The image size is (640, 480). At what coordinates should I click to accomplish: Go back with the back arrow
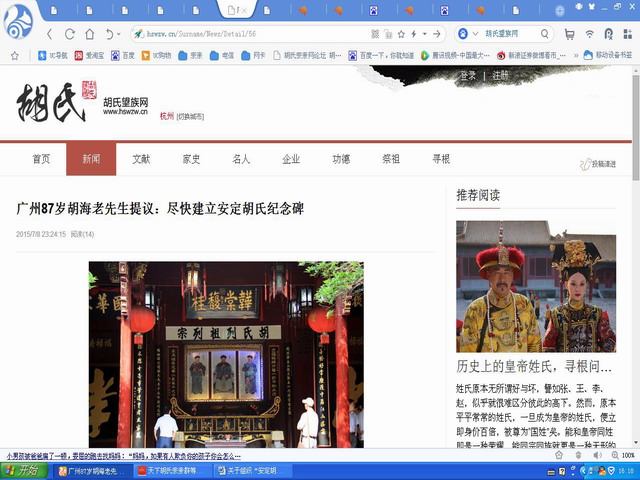point(49,34)
